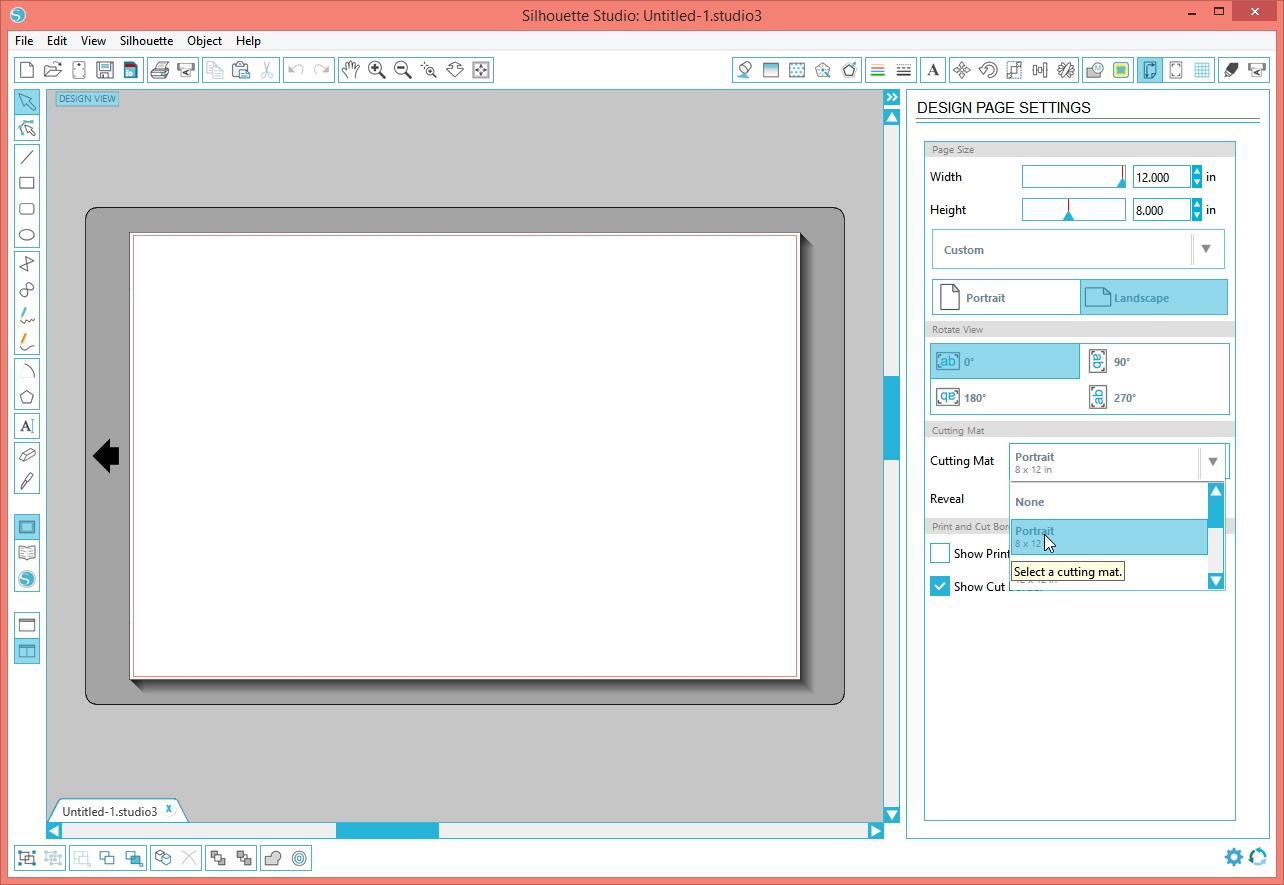Switch page orientation to Portrait
The width and height of the screenshot is (1284, 885).
coord(1006,298)
